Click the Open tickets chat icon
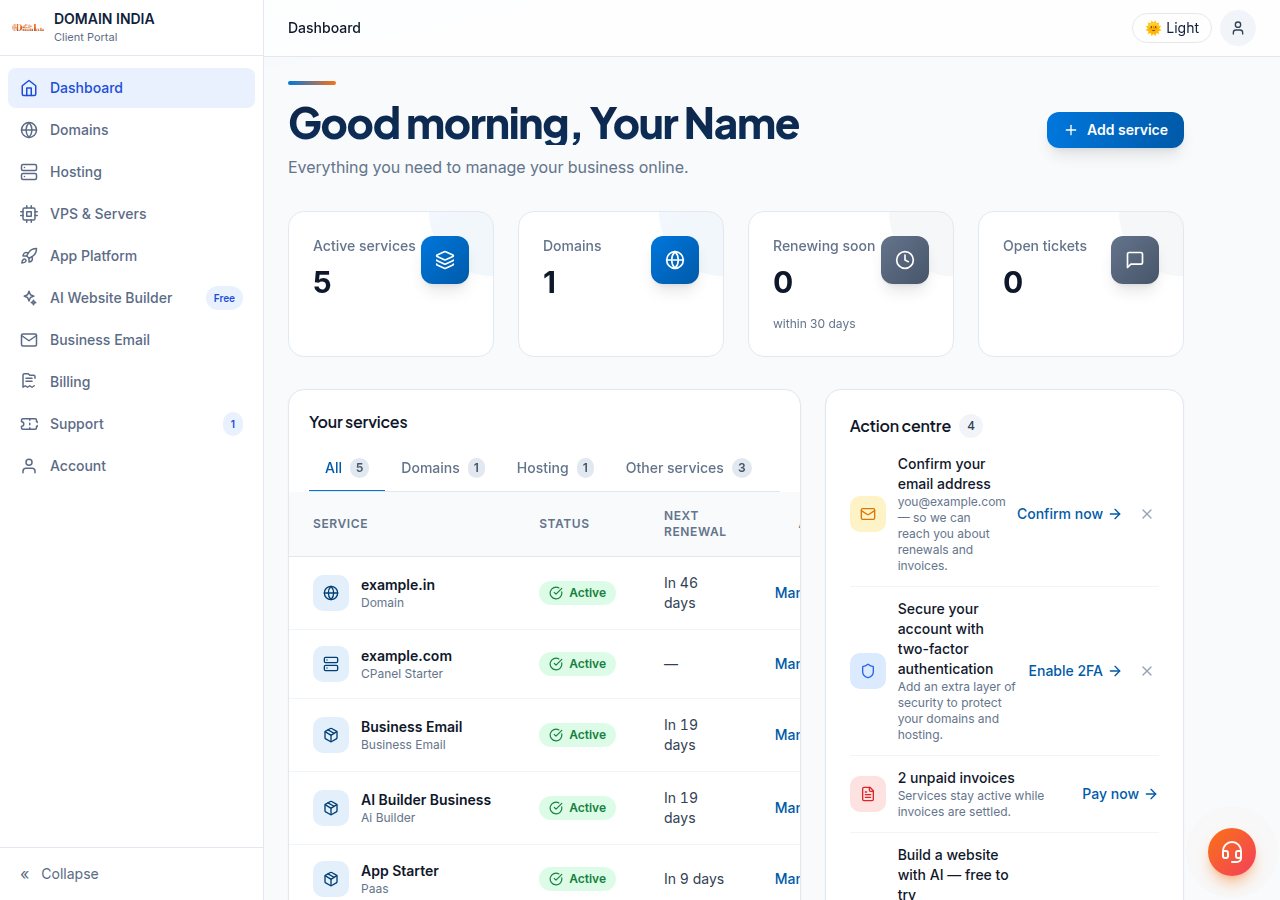 1135,260
